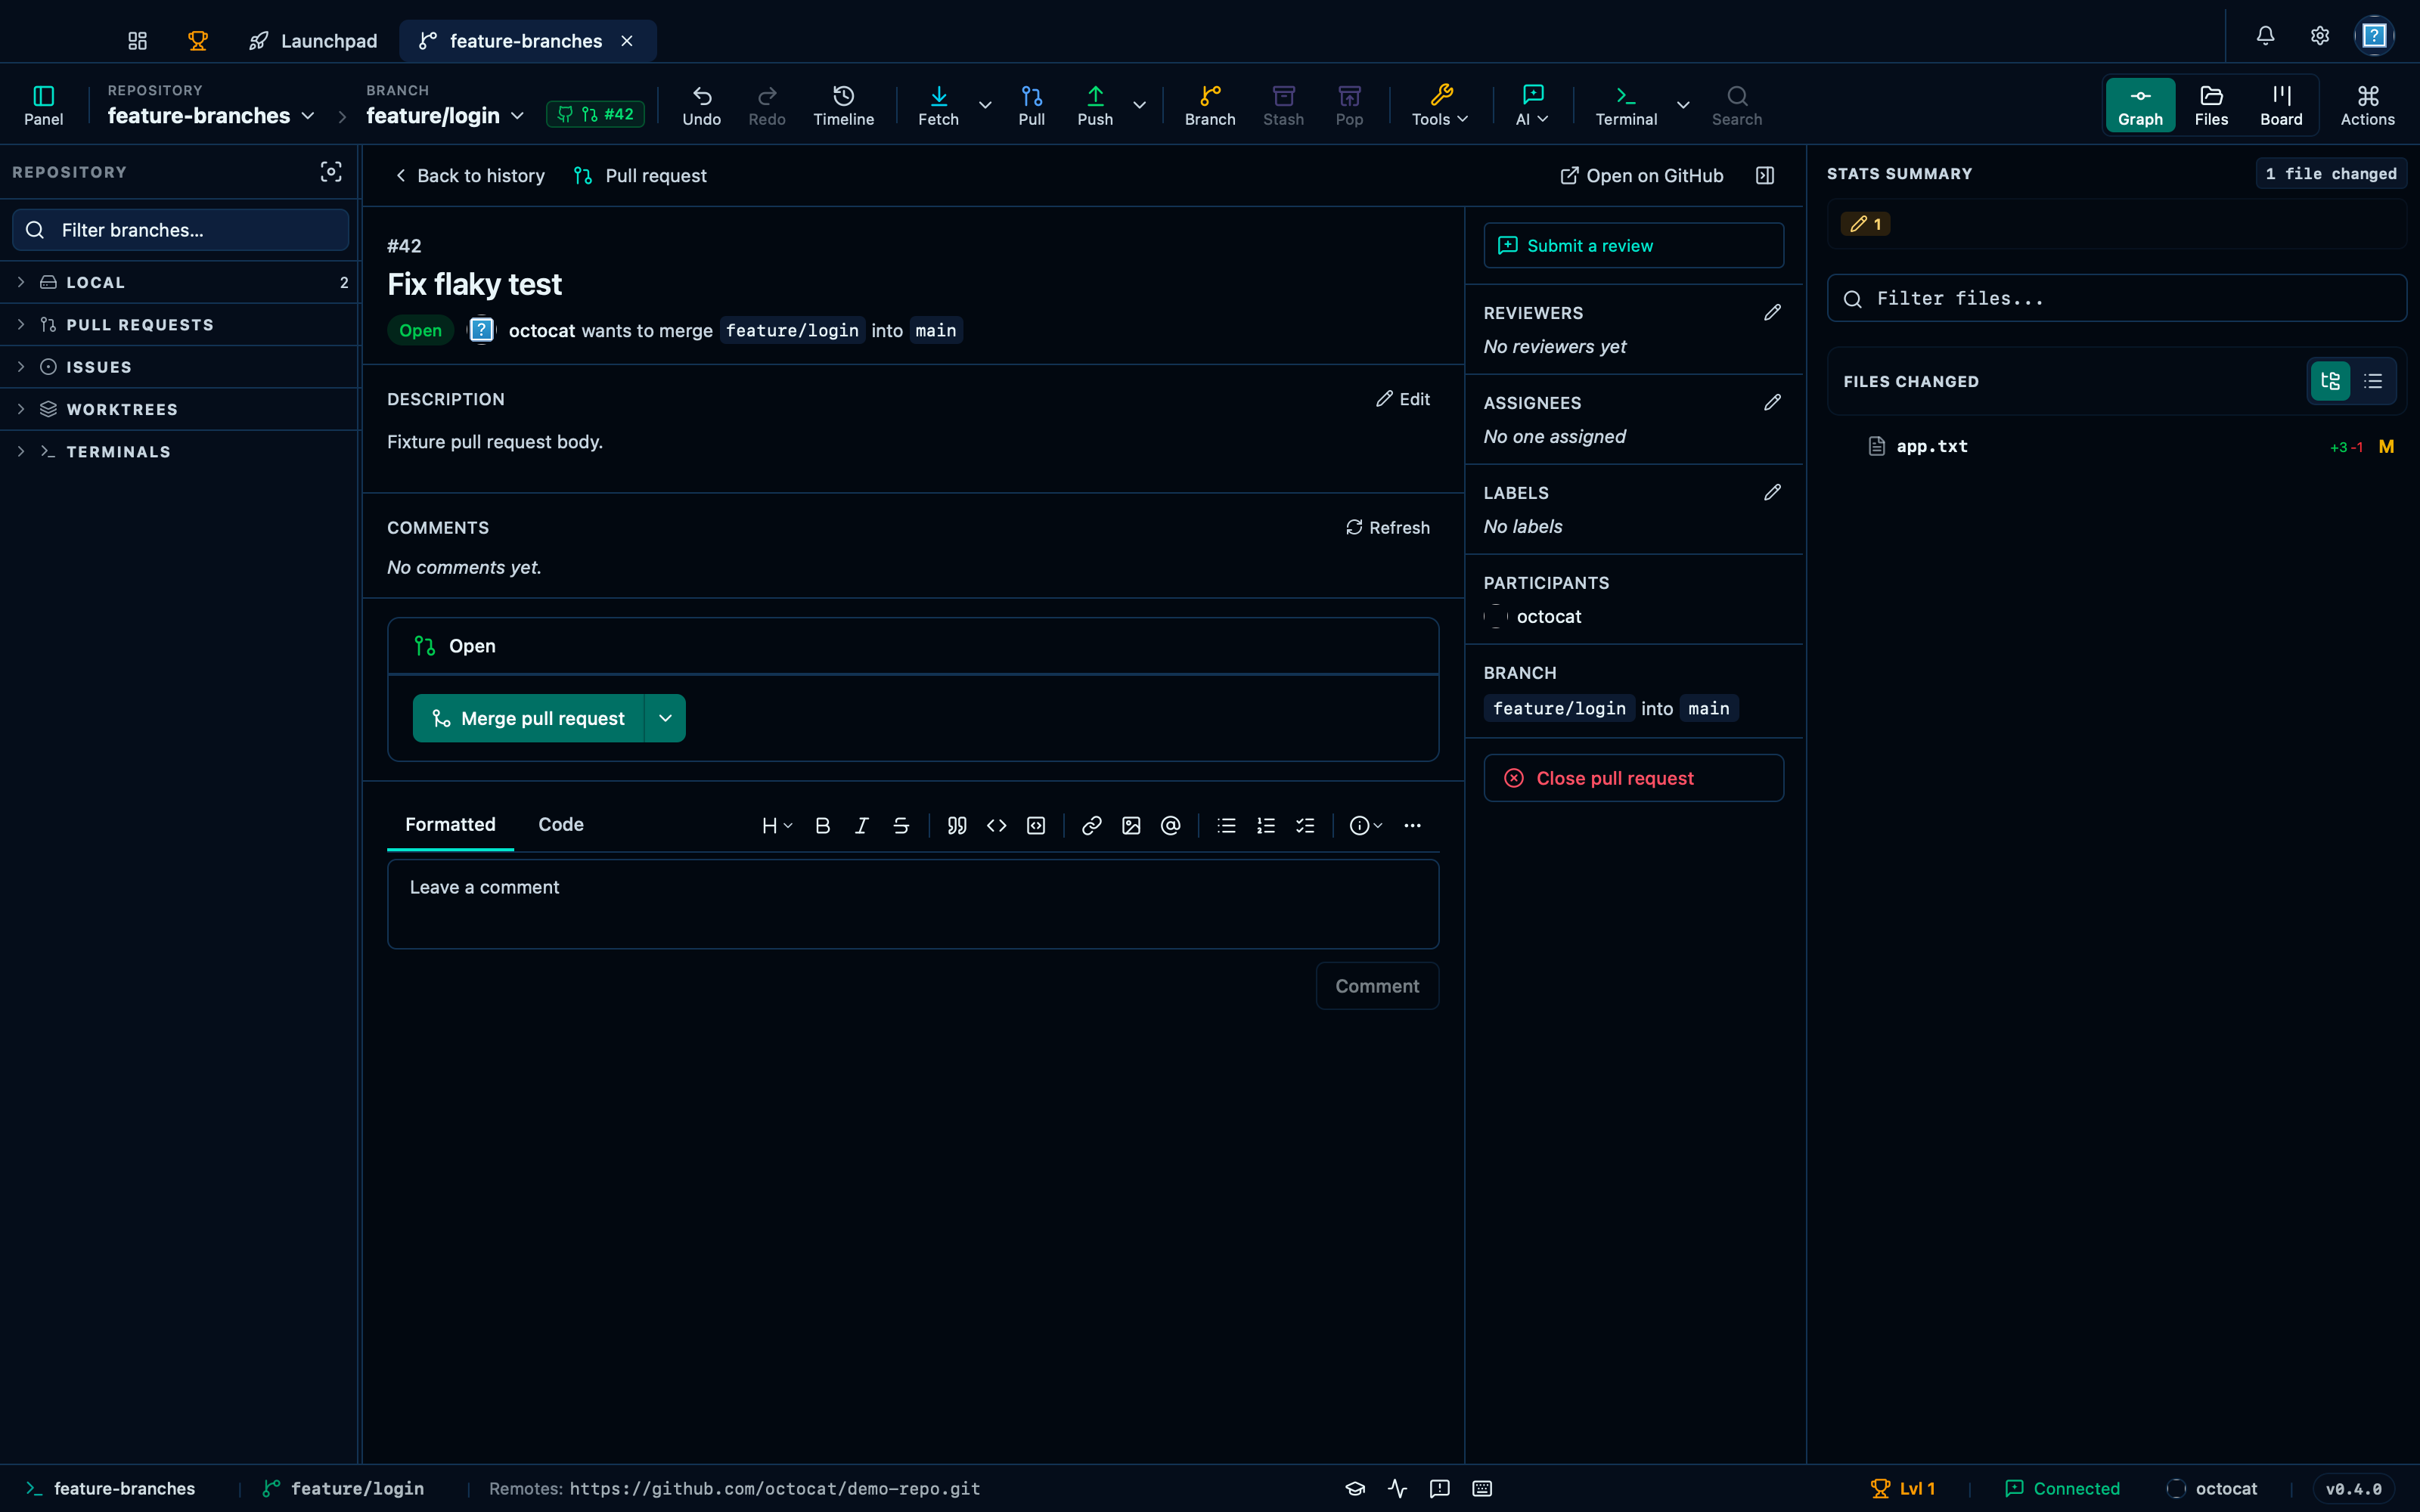Open the merge options dropdown arrow

665,718
